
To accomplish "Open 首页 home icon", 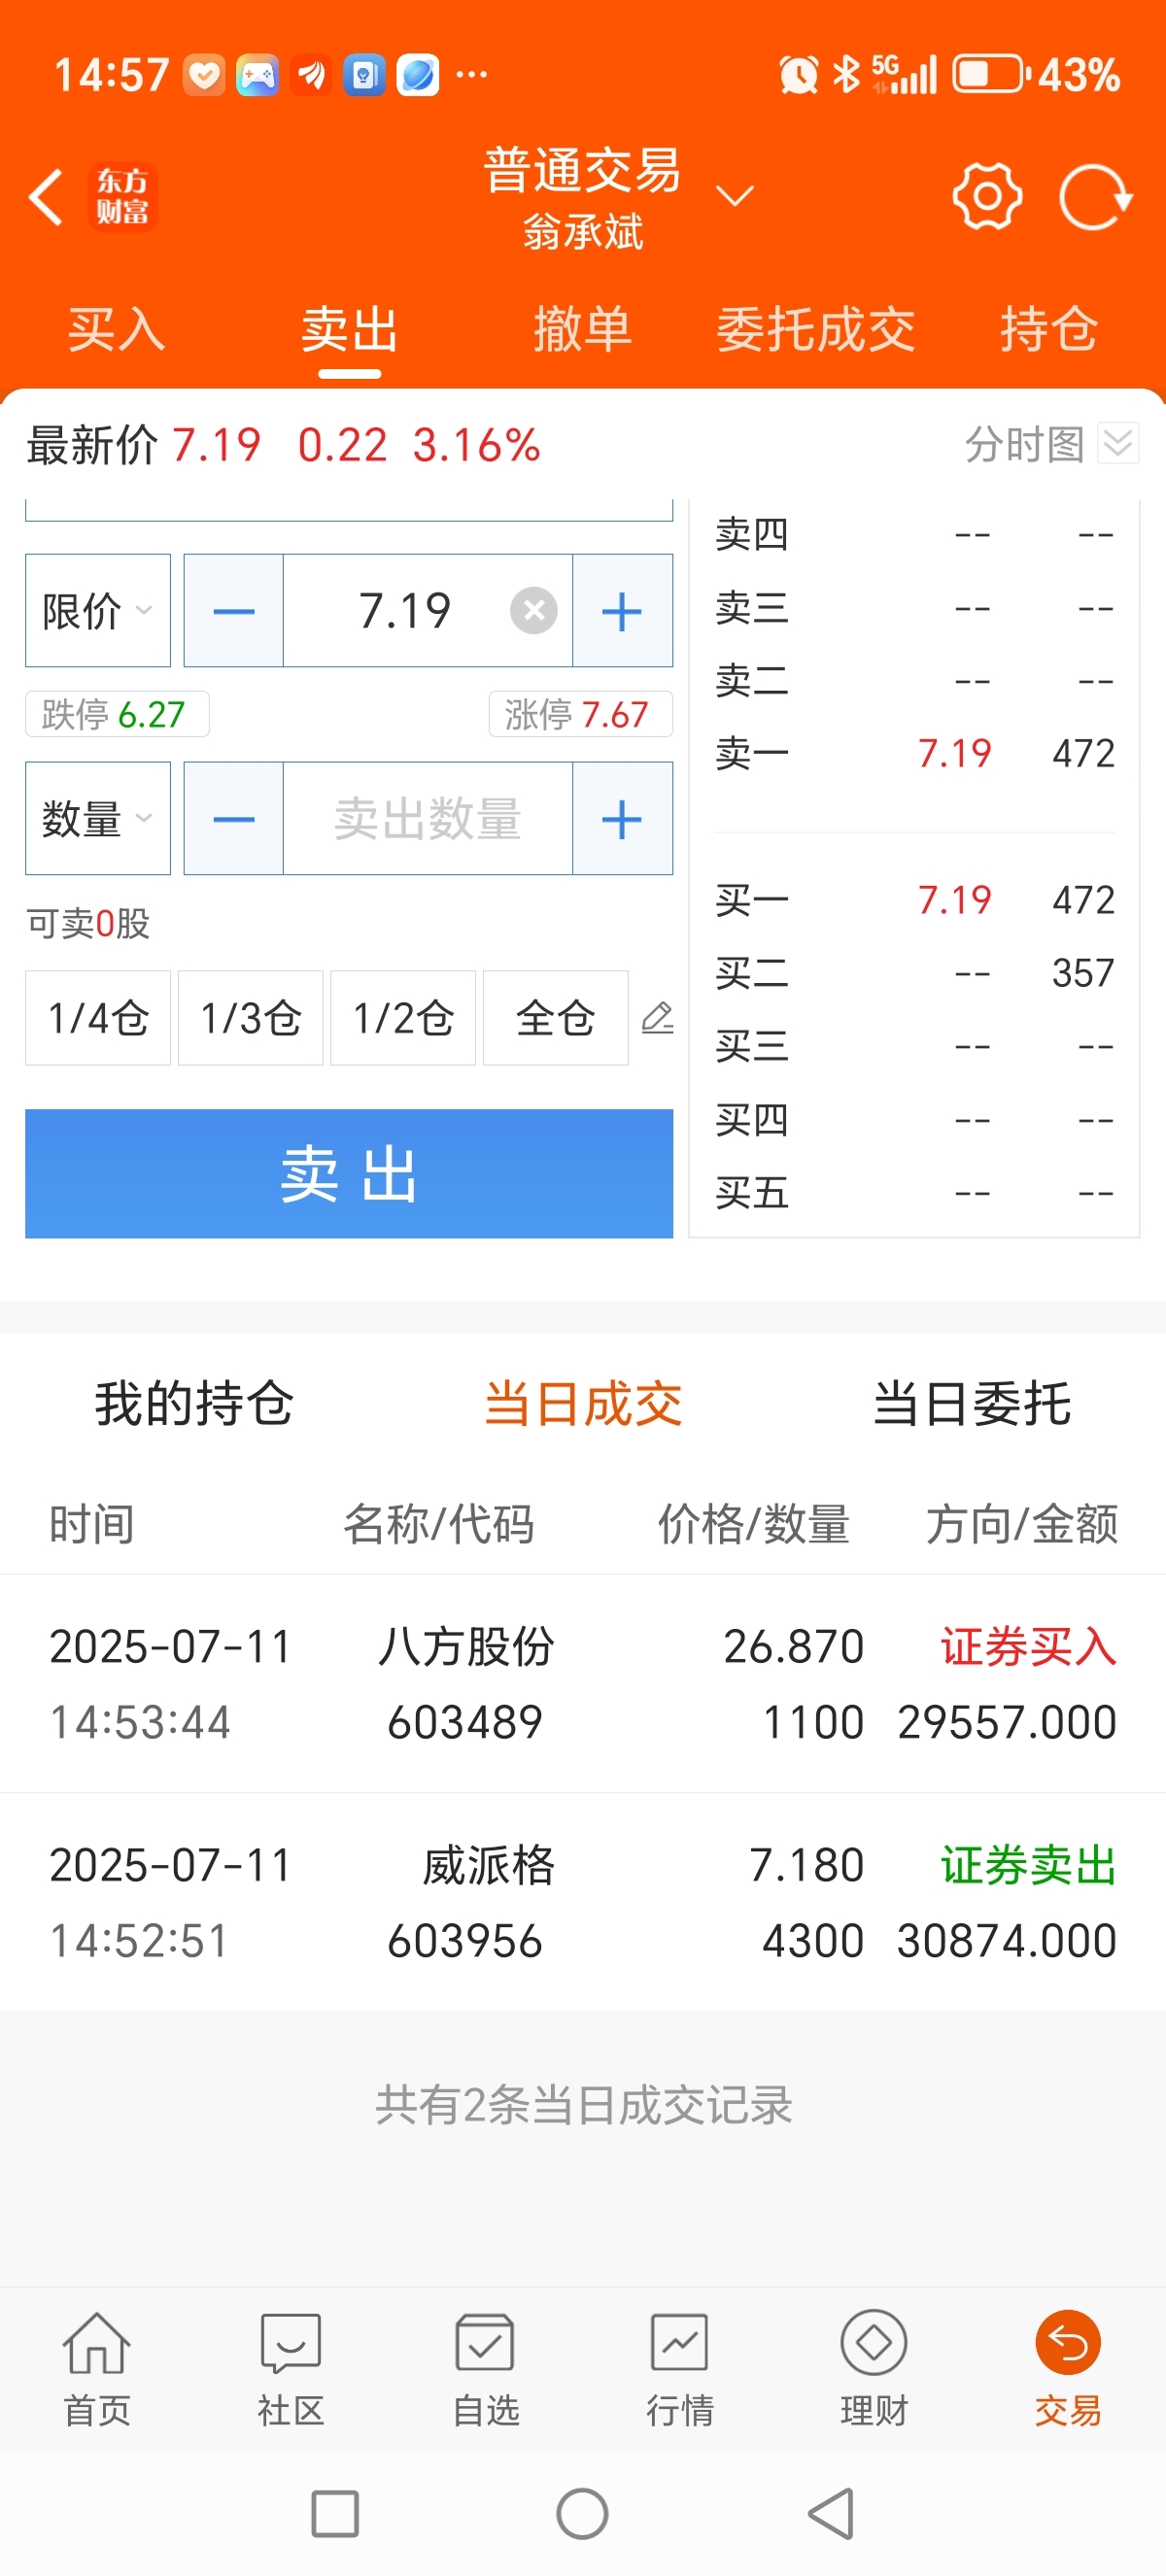I will [x=97, y=2369].
